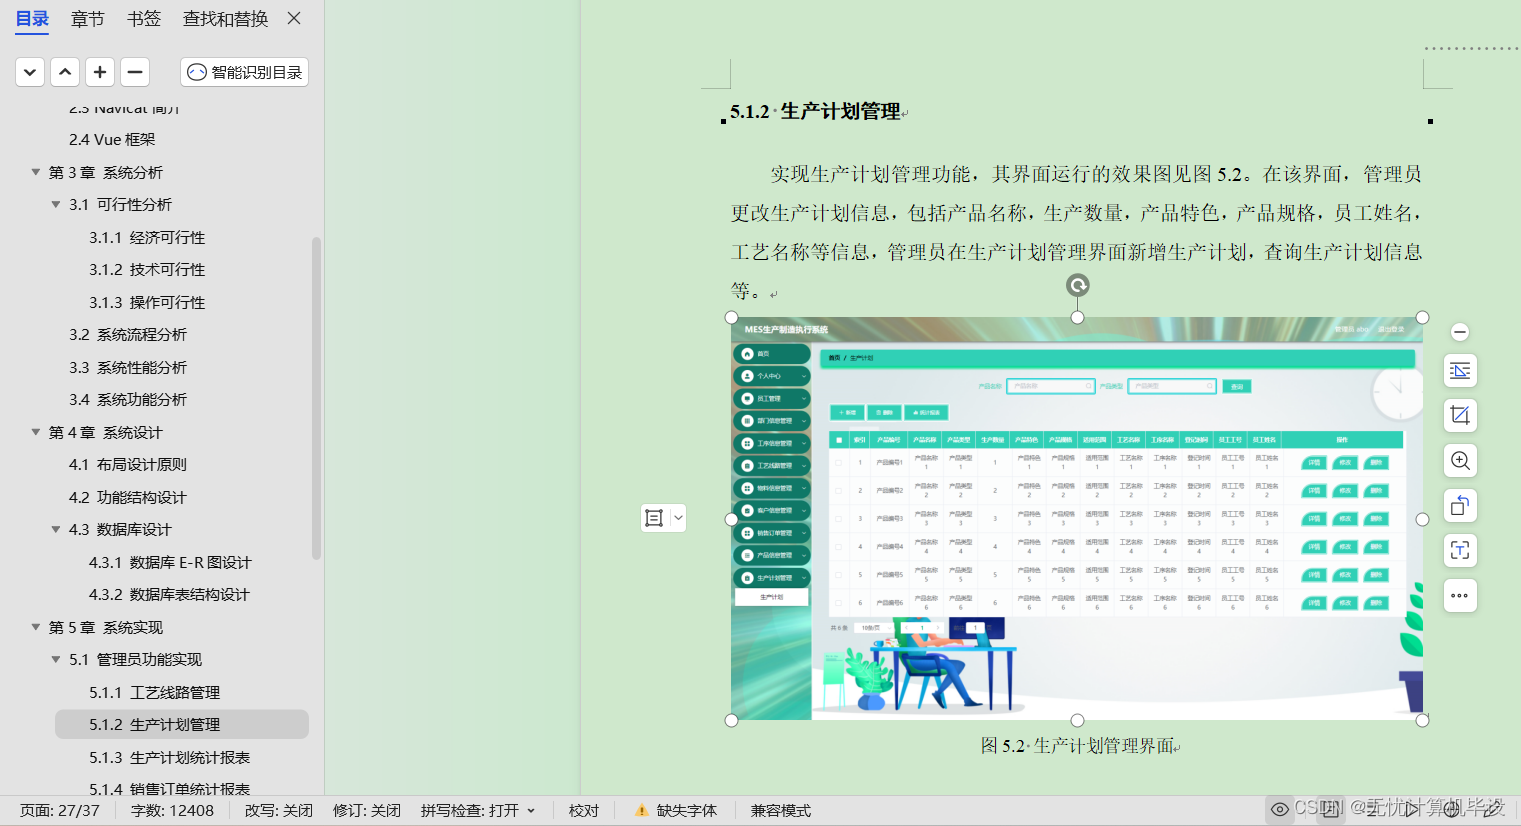The width and height of the screenshot is (1521, 826).
Task: Switch to the 书签 tab
Action: point(143,18)
